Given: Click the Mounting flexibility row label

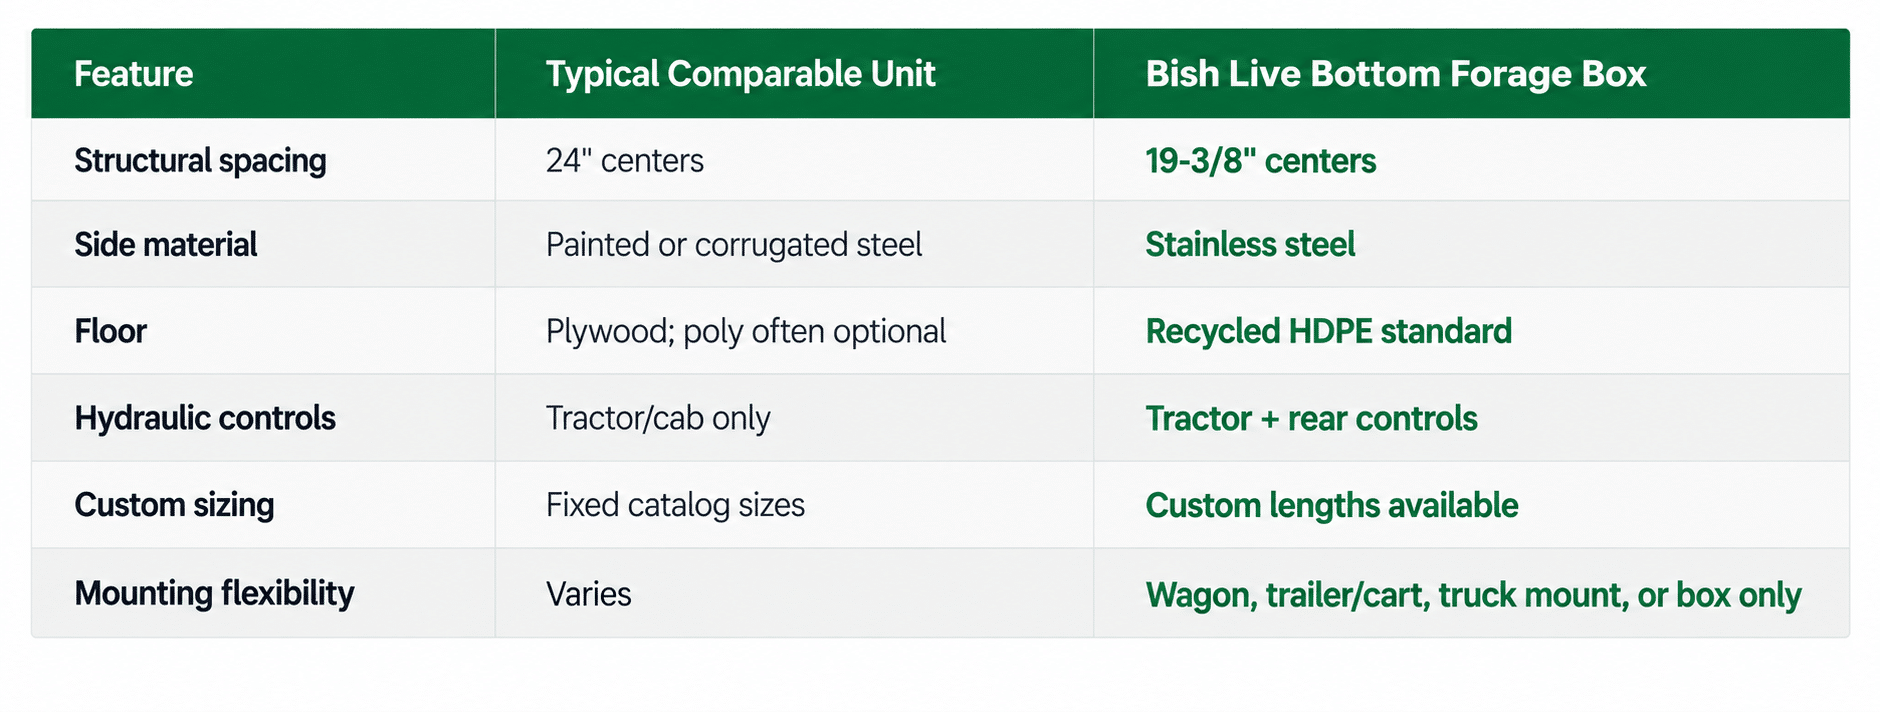Looking at the screenshot, I should coord(214,593).
